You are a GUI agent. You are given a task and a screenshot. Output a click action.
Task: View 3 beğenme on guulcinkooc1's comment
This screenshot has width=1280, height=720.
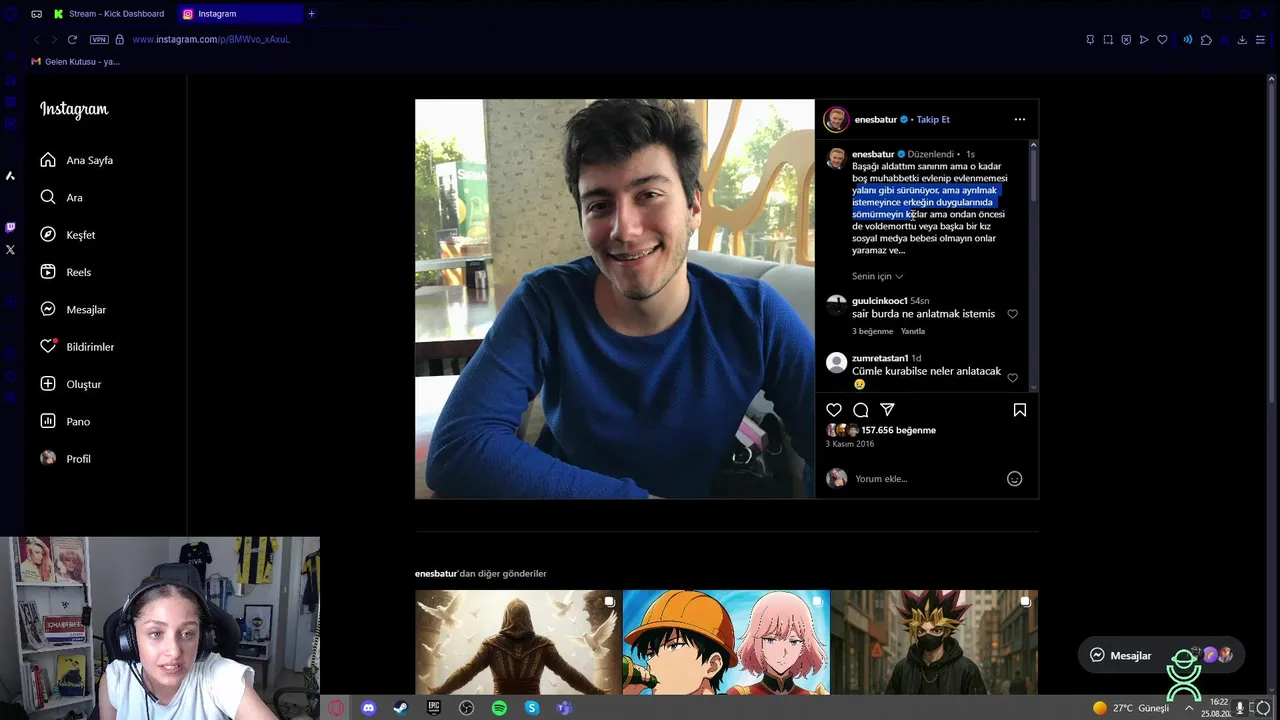click(872, 331)
